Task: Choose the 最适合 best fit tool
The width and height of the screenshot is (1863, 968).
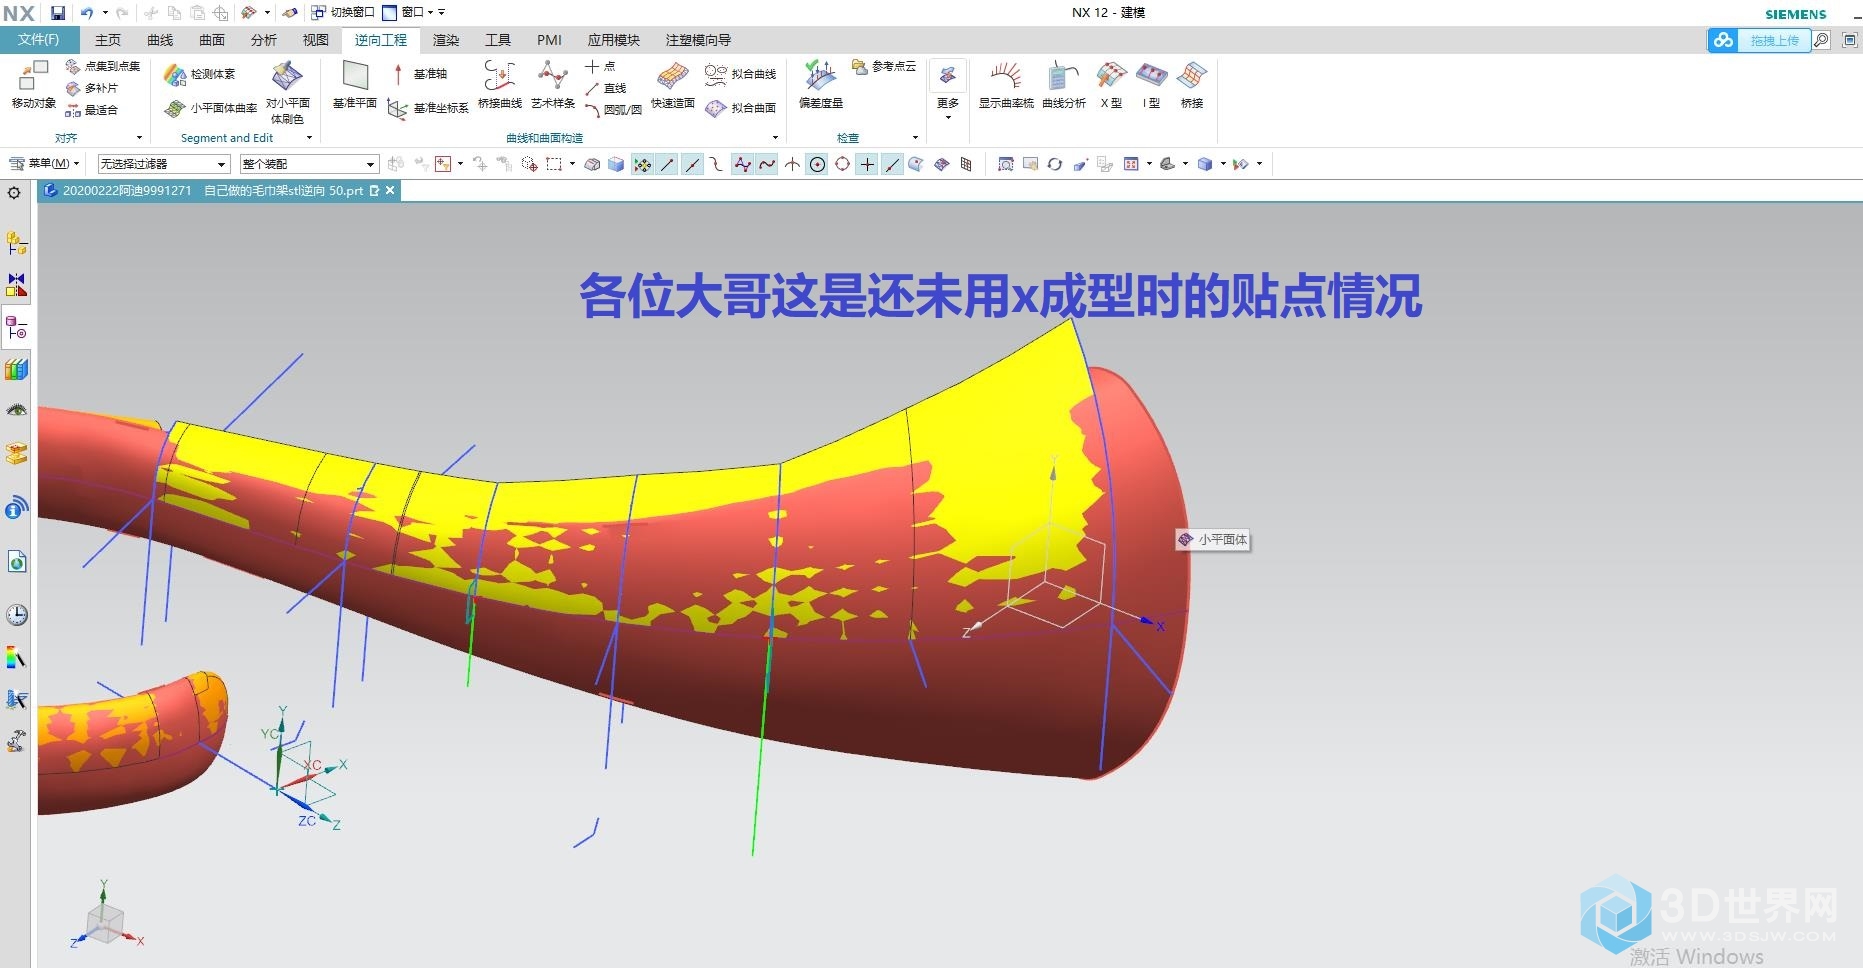Action: (92, 110)
